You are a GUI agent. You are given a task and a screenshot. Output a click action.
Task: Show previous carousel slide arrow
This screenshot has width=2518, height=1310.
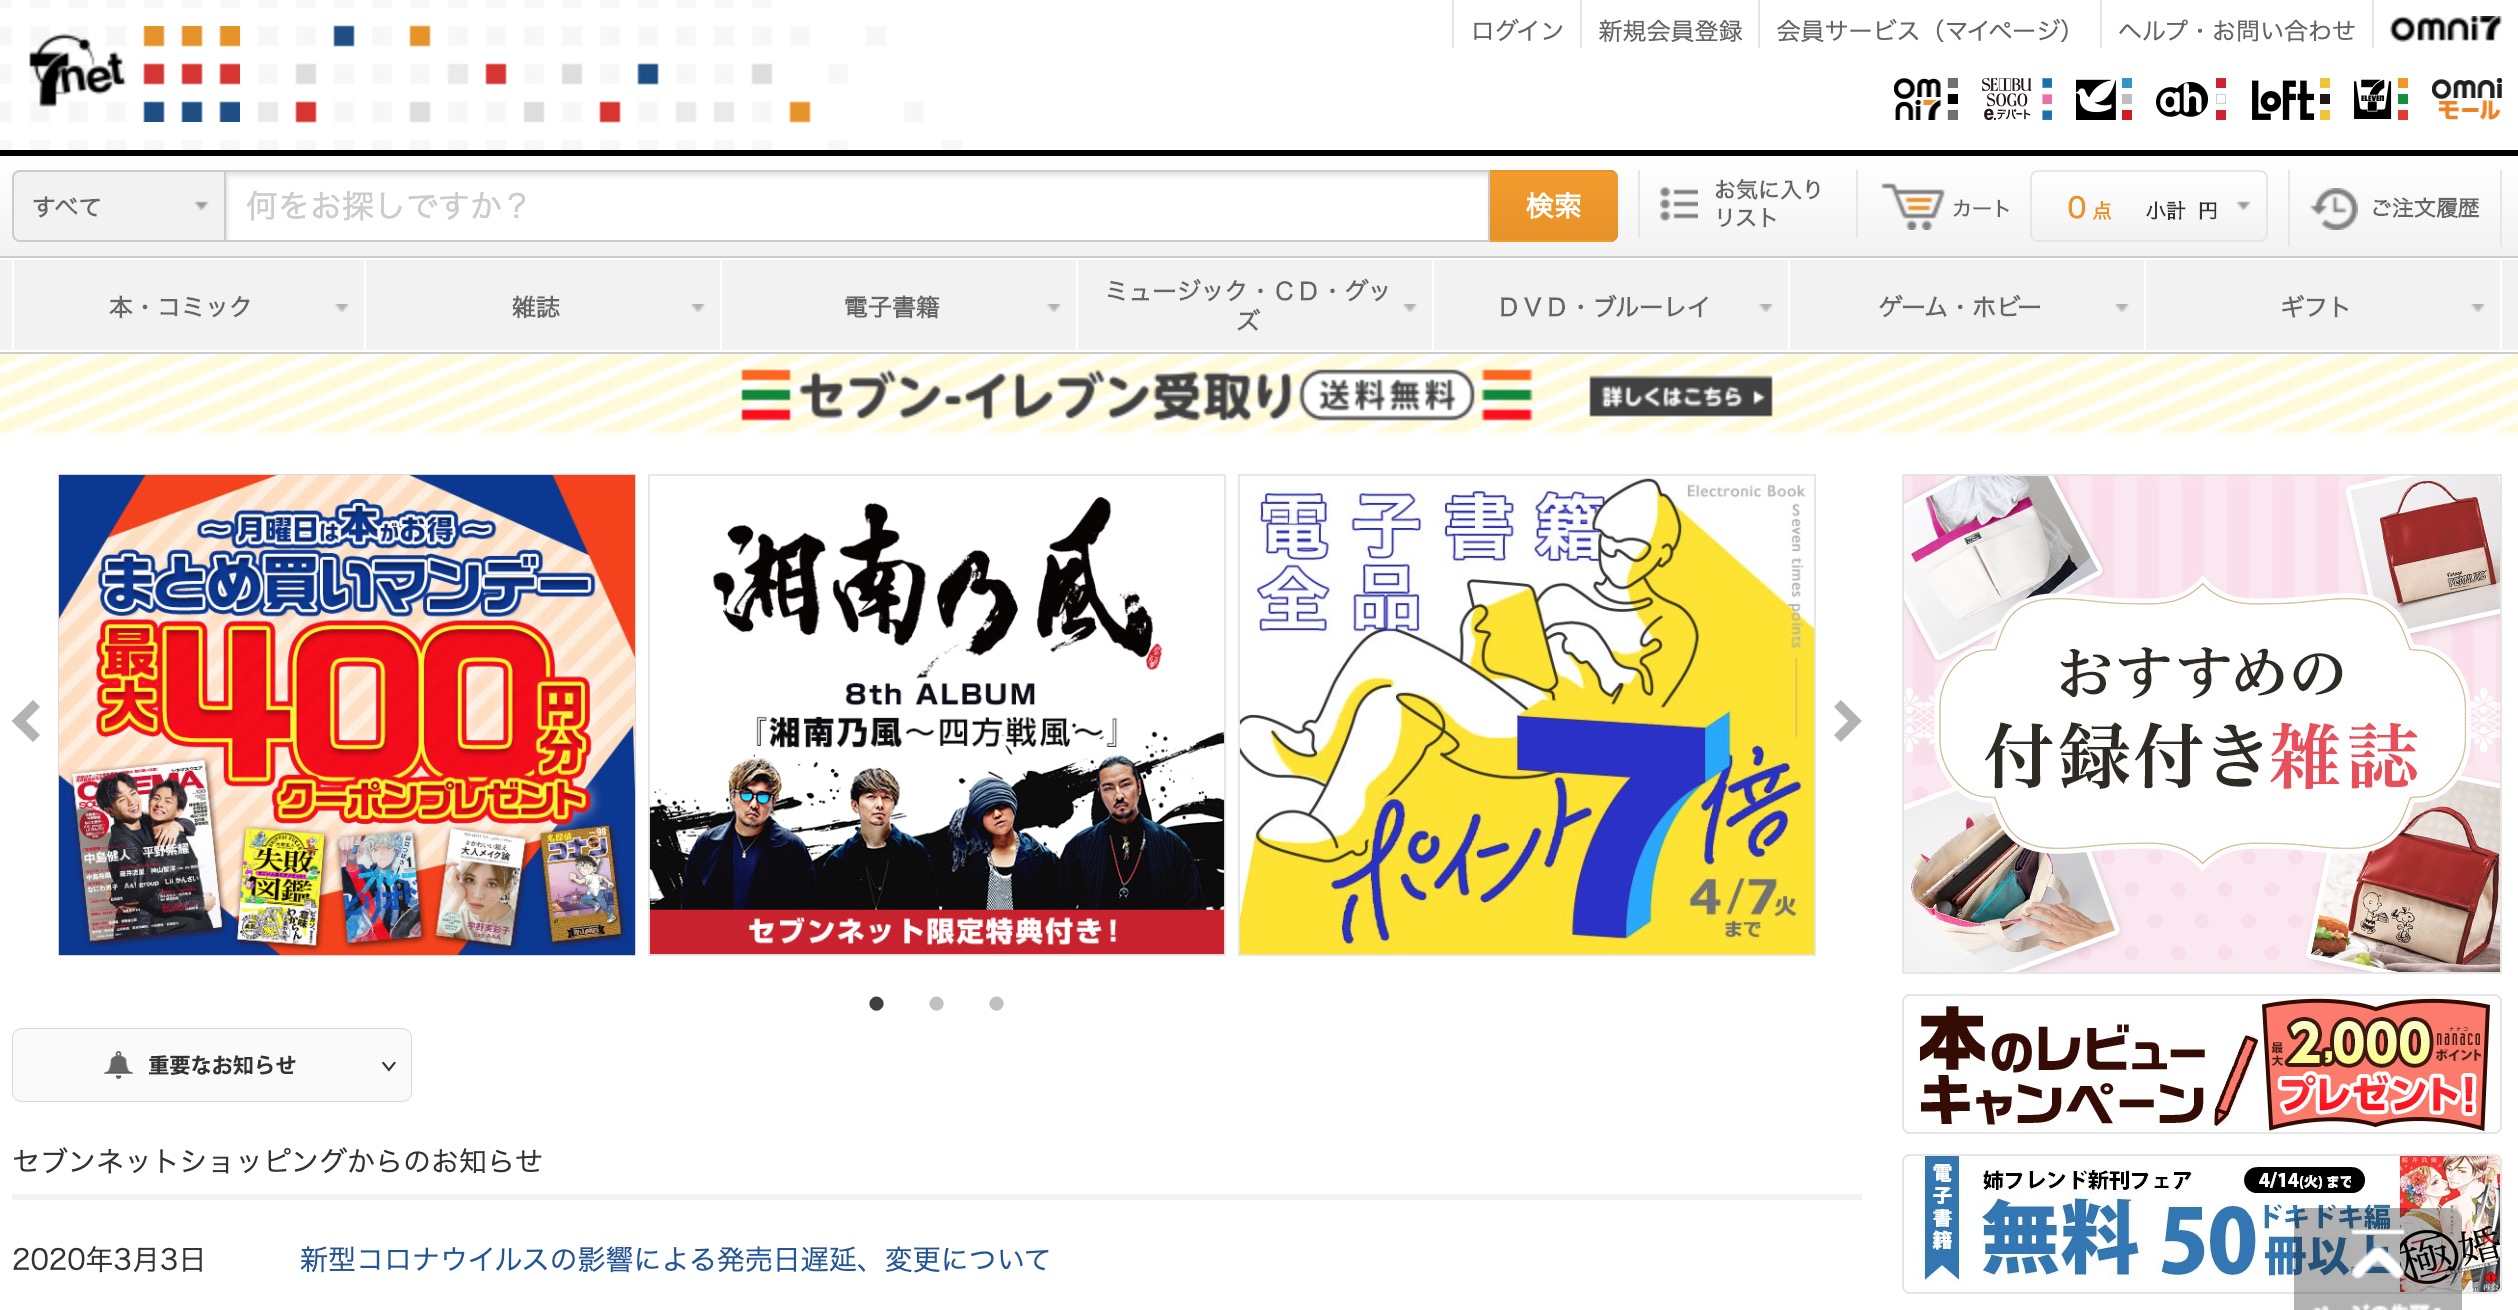pos(27,720)
